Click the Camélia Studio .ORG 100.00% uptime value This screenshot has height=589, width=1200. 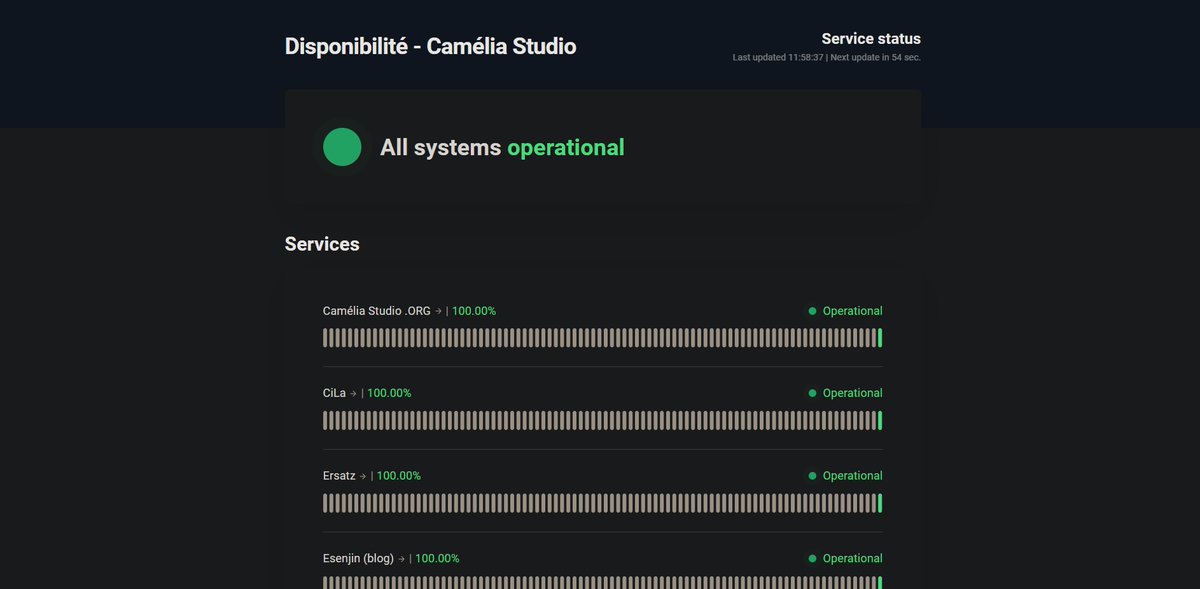pos(474,311)
